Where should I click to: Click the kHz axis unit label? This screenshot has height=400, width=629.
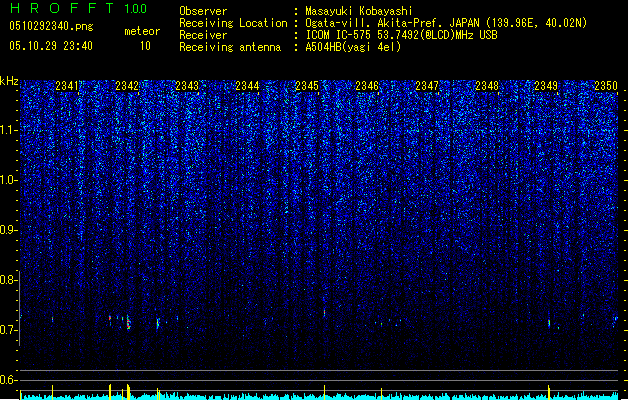coord(9,81)
